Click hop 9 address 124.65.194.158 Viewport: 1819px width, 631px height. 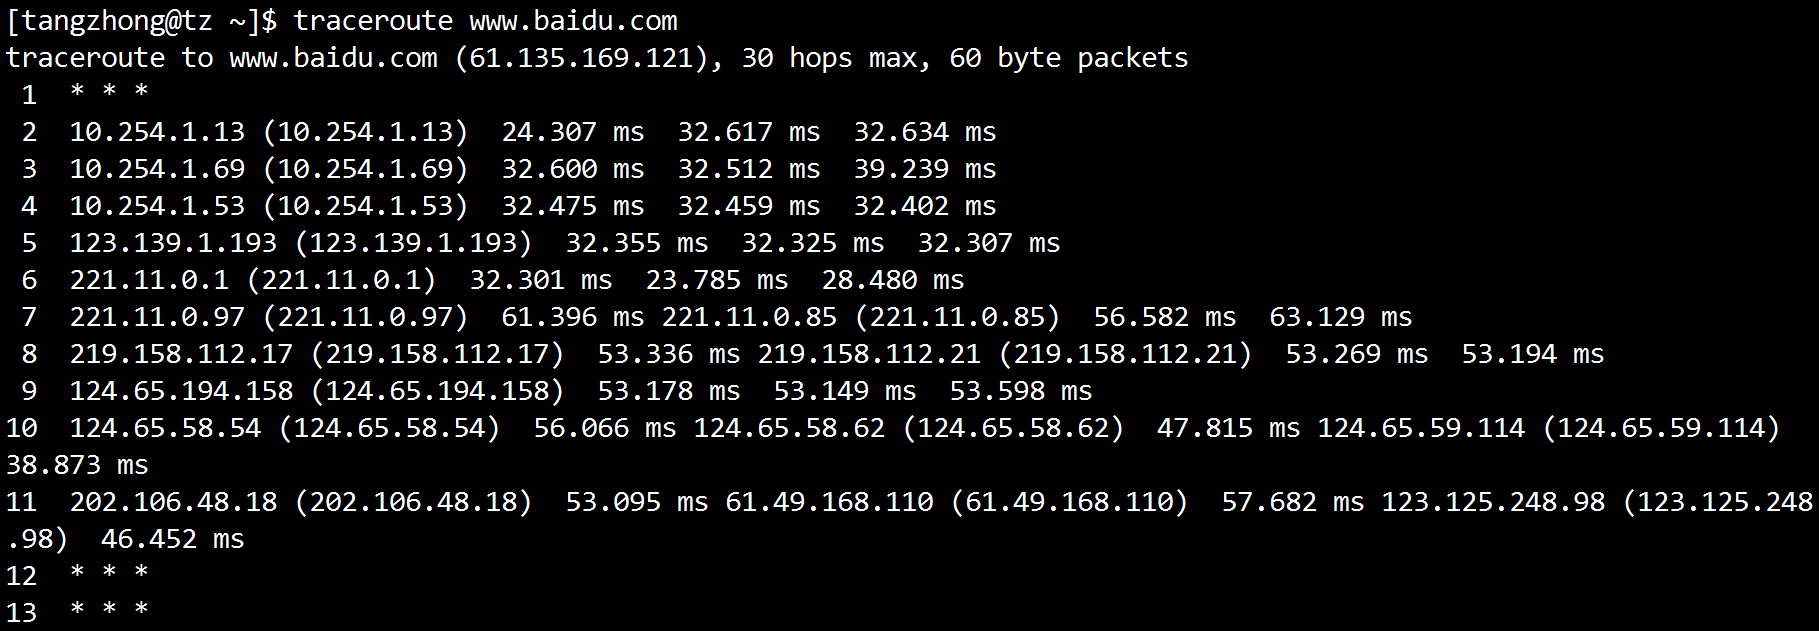click(181, 391)
